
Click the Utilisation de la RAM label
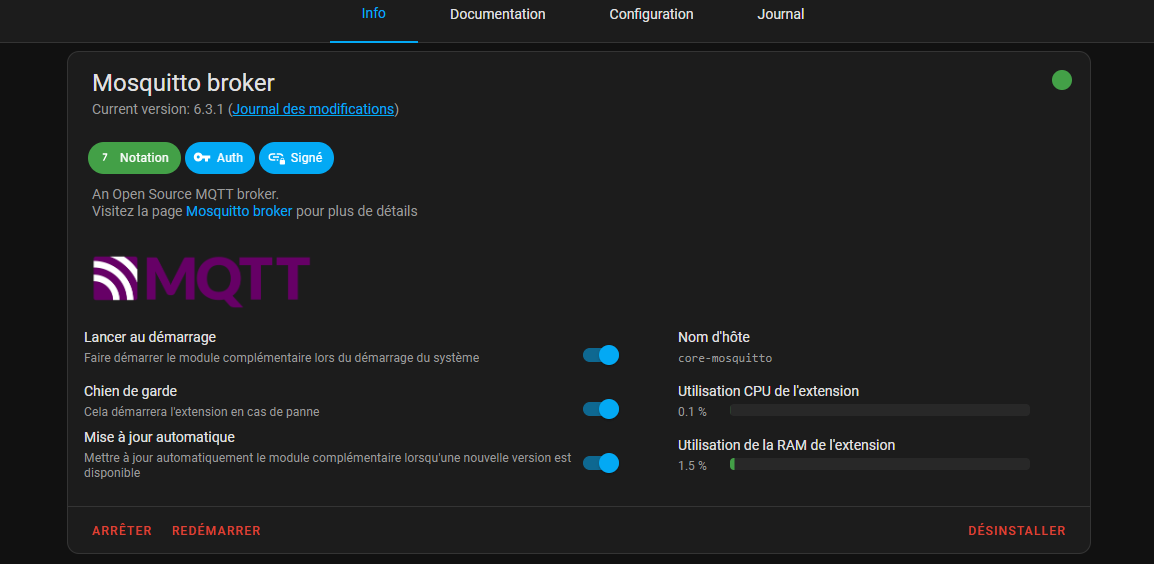click(x=786, y=445)
